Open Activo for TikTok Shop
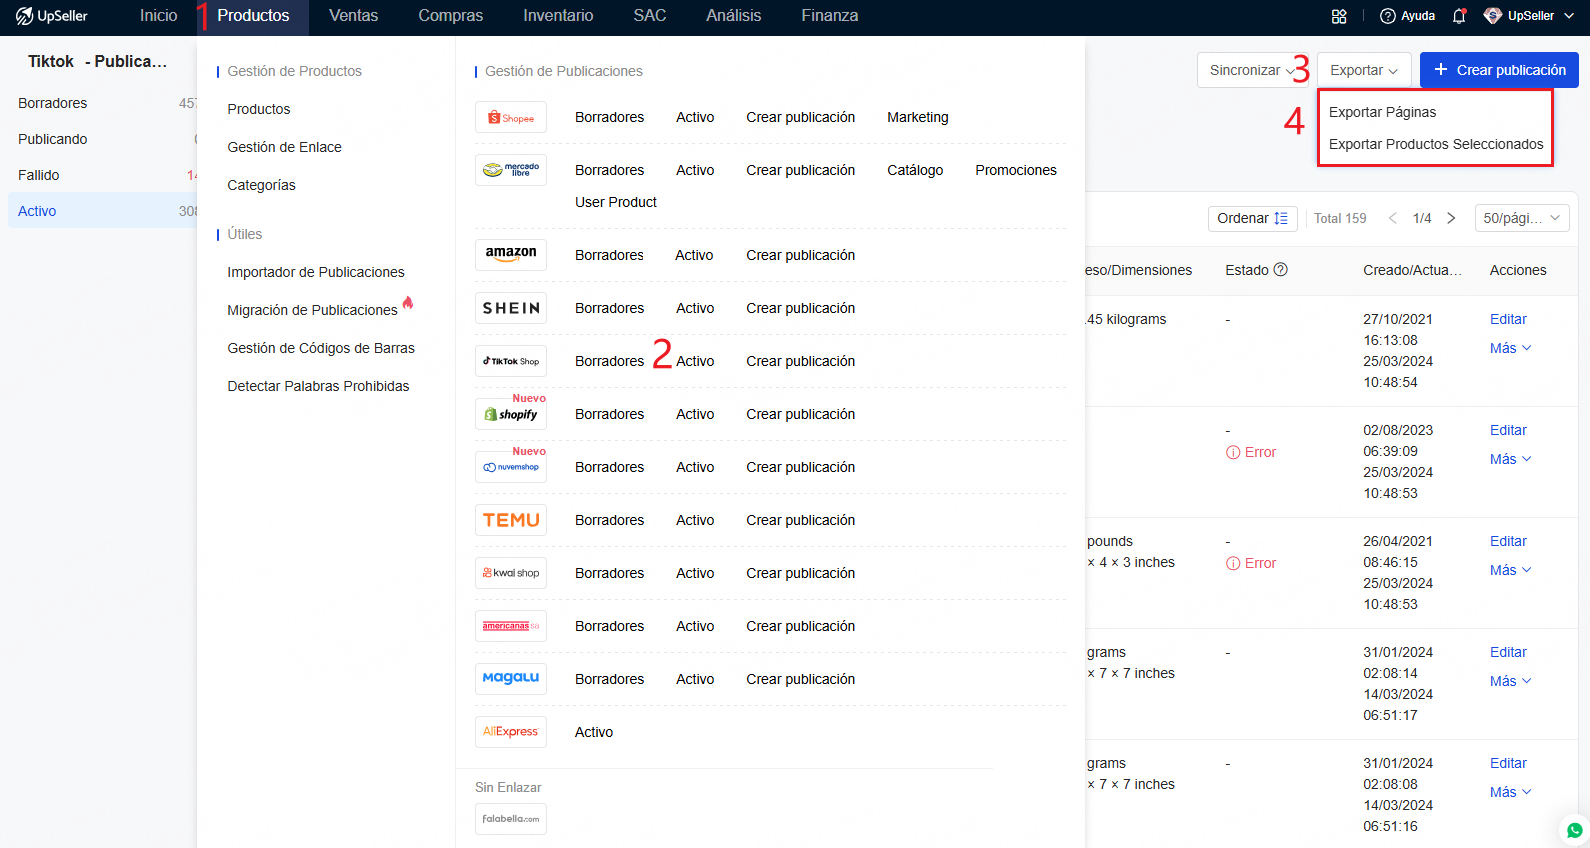This screenshot has width=1590, height=848. pyautogui.click(x=695, y=361)
